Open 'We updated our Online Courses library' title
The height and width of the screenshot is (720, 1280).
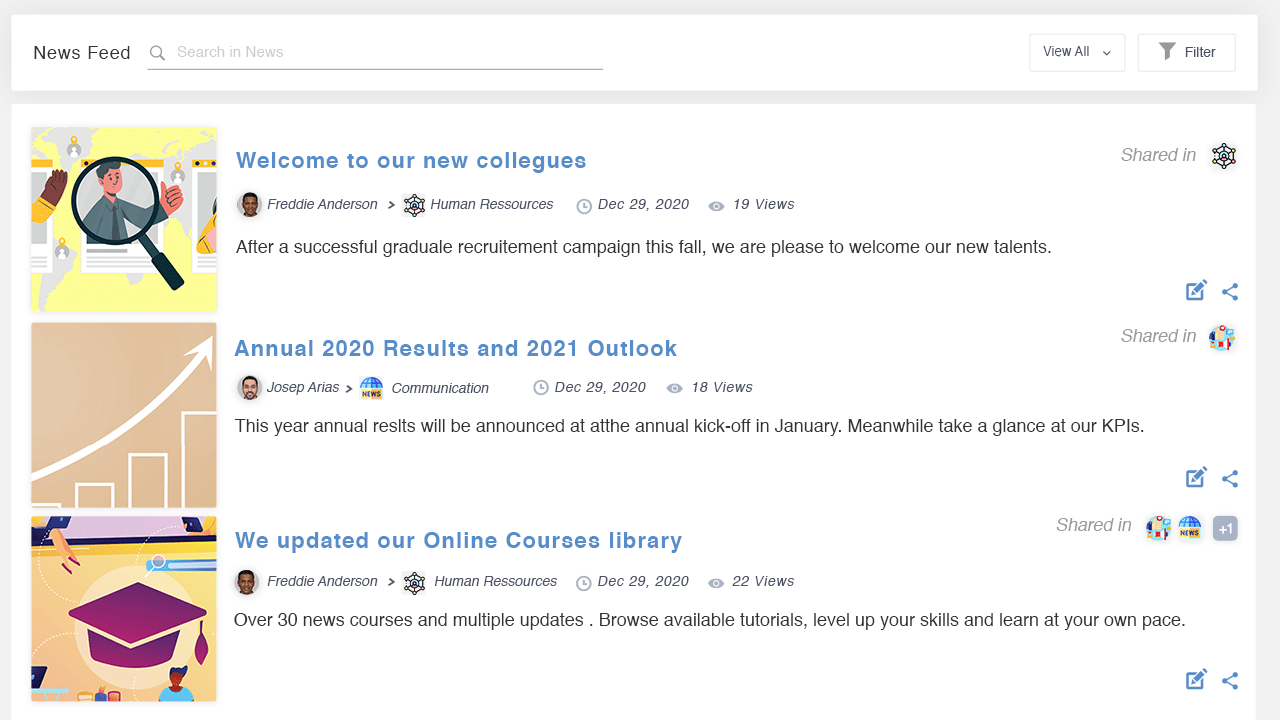458,541
